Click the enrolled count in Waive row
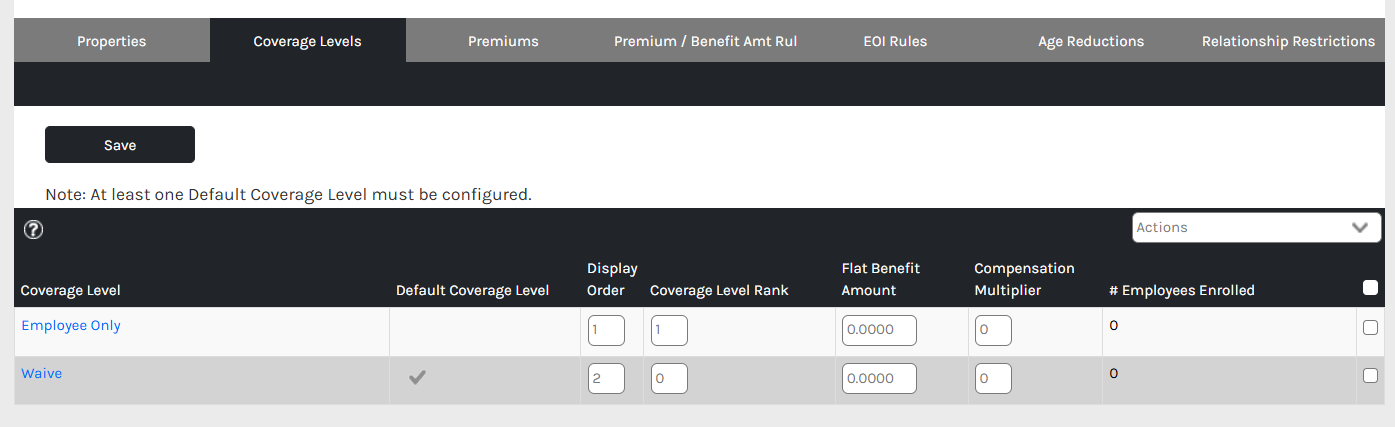1395x427 pixels. pos(1113,373)
